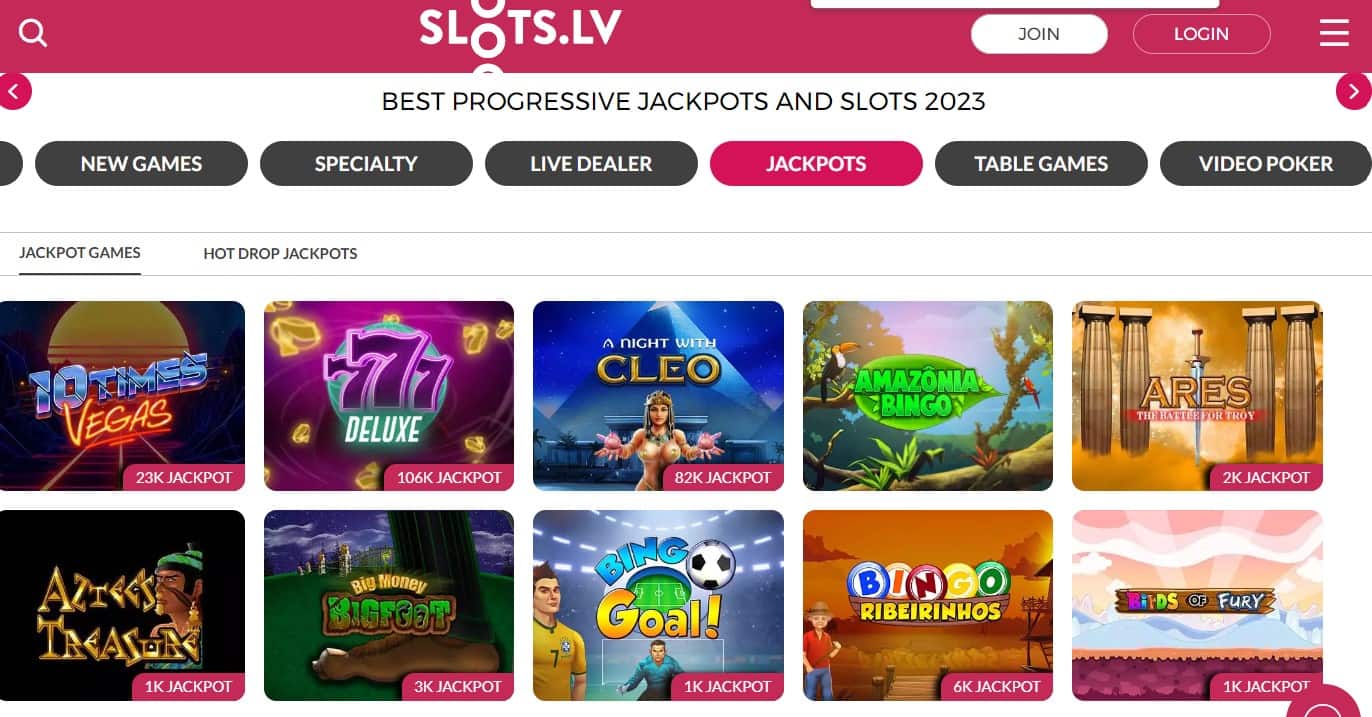Switch to Hot Drop Jackpots tab
Viewport: 1372px width, 717px height.
[280, 254]
